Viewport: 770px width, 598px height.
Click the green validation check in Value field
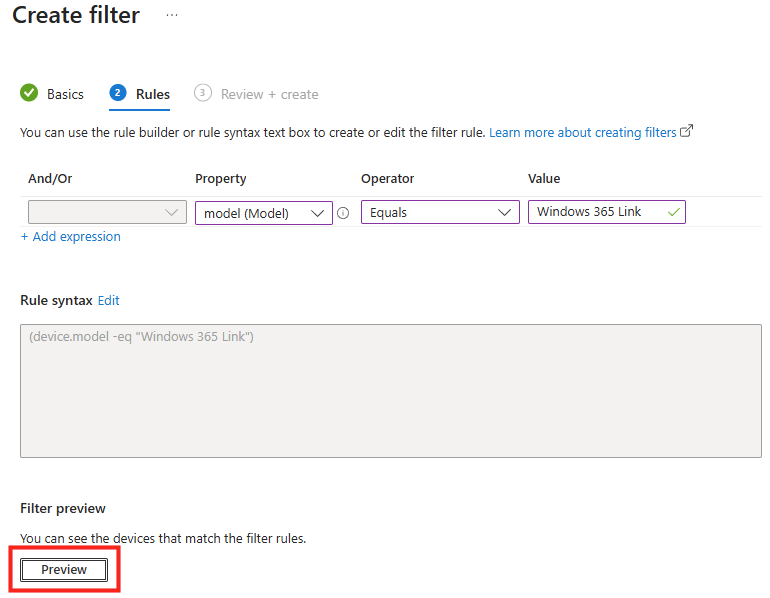674,212
